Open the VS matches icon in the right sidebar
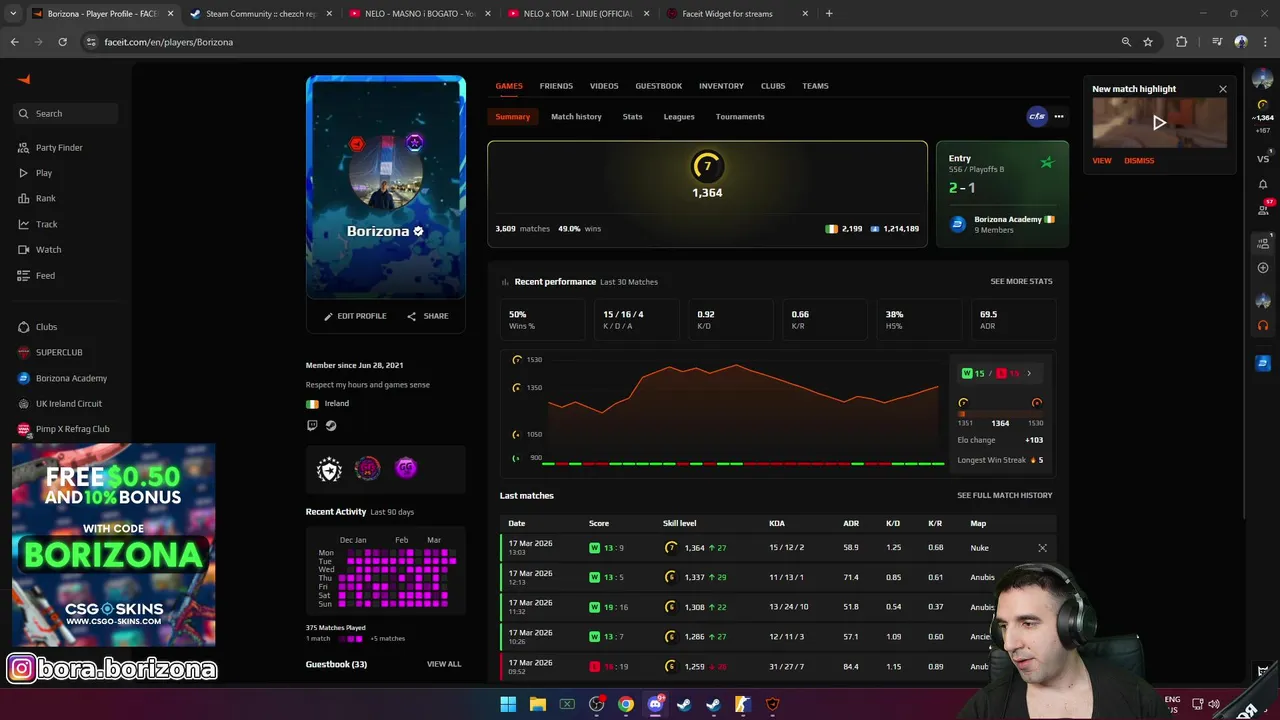This screenshot has width=1280, height=720. (x=1263, y=159)
